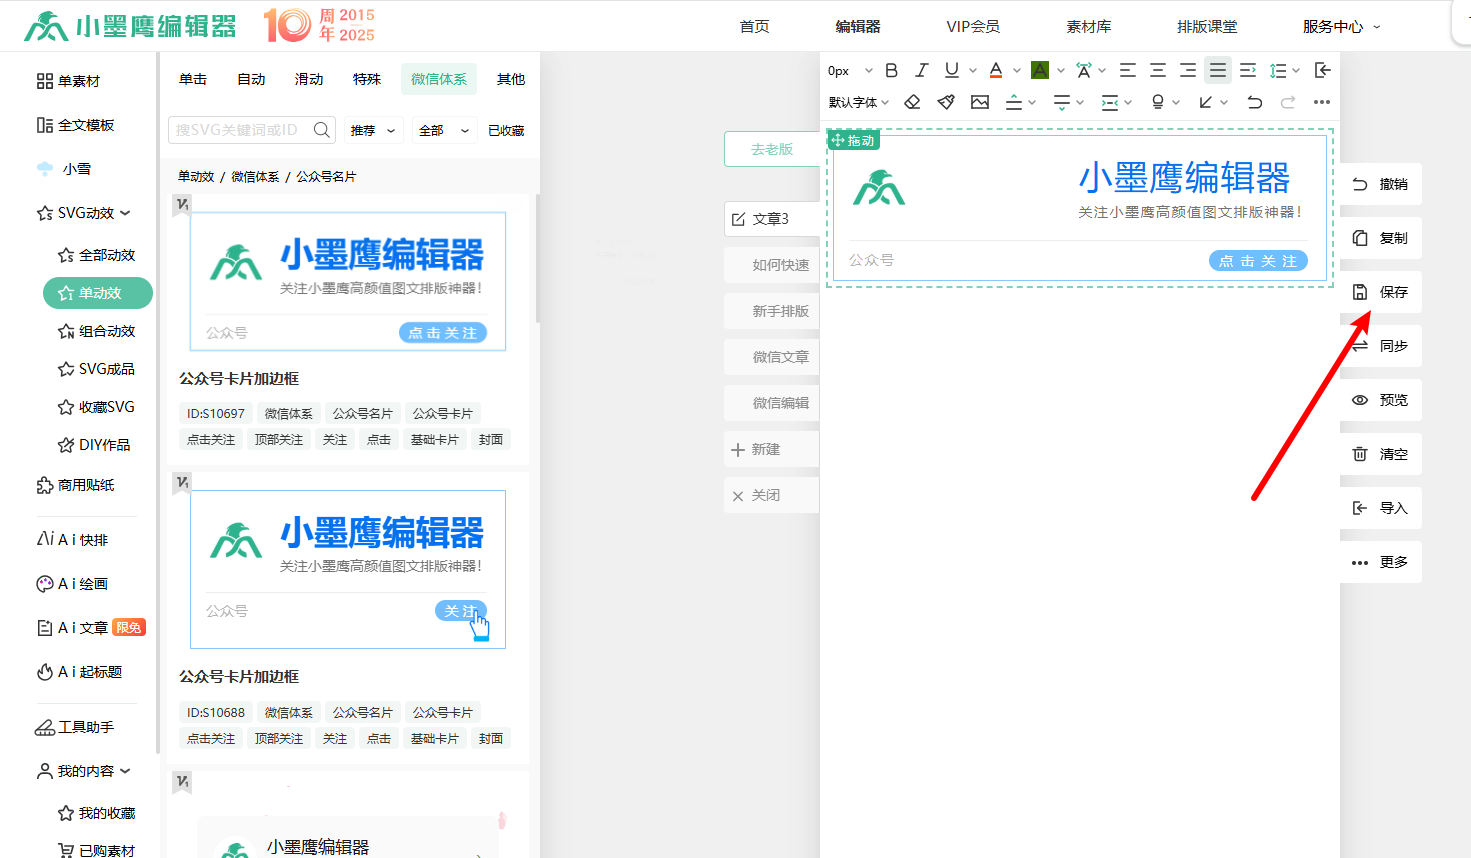The height and width of the screenshot is (858, 1471).
Task: Toggle italic text formatting
Action: point(921,70)
